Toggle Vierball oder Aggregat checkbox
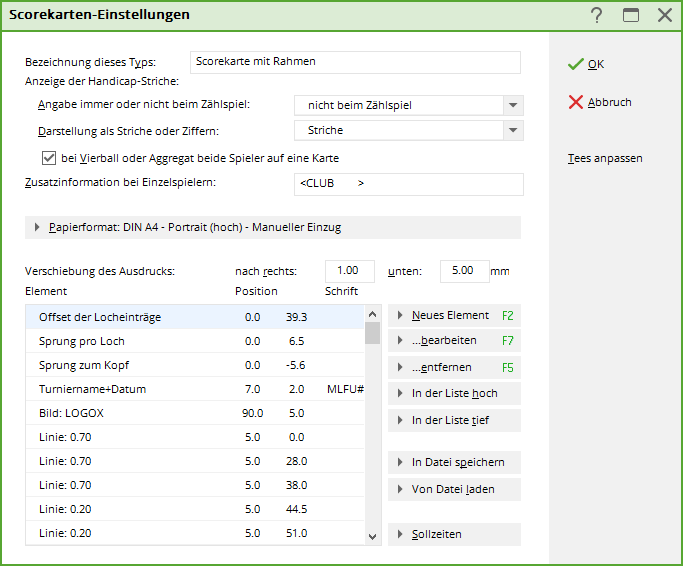The width and height of the screenshot is (683, 566). click(49, 158)
